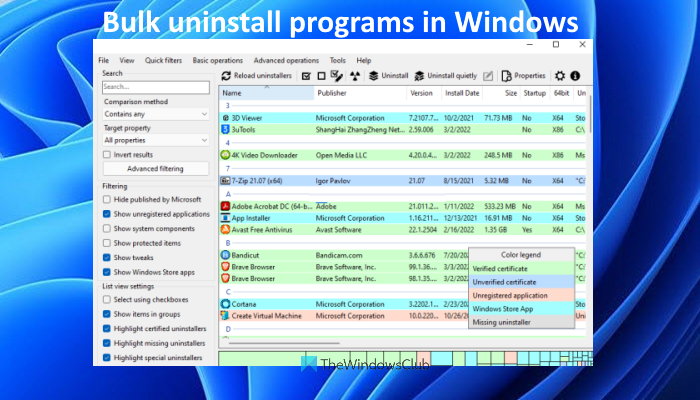The image size is (700, 400).
Task: Click the Uninstall stack icon
Action: click(374, 76)
